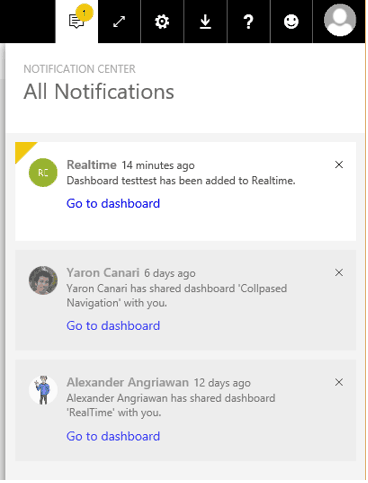Click Alexander Angriawan's cartoon avatar

click(43, 390)
